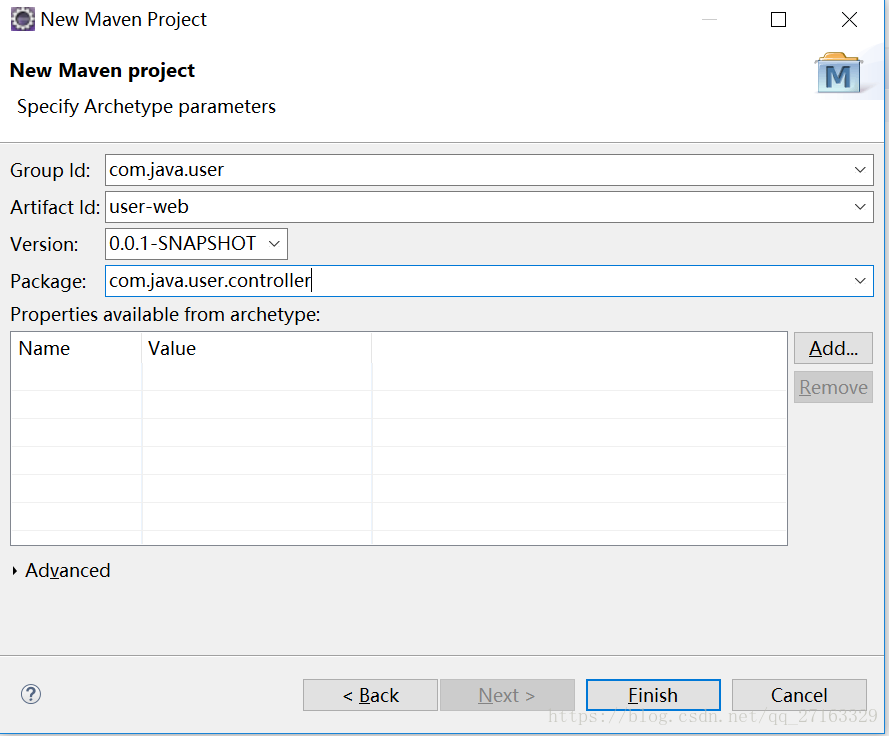Click the Maven M wizard banner icon

(839, 74)
